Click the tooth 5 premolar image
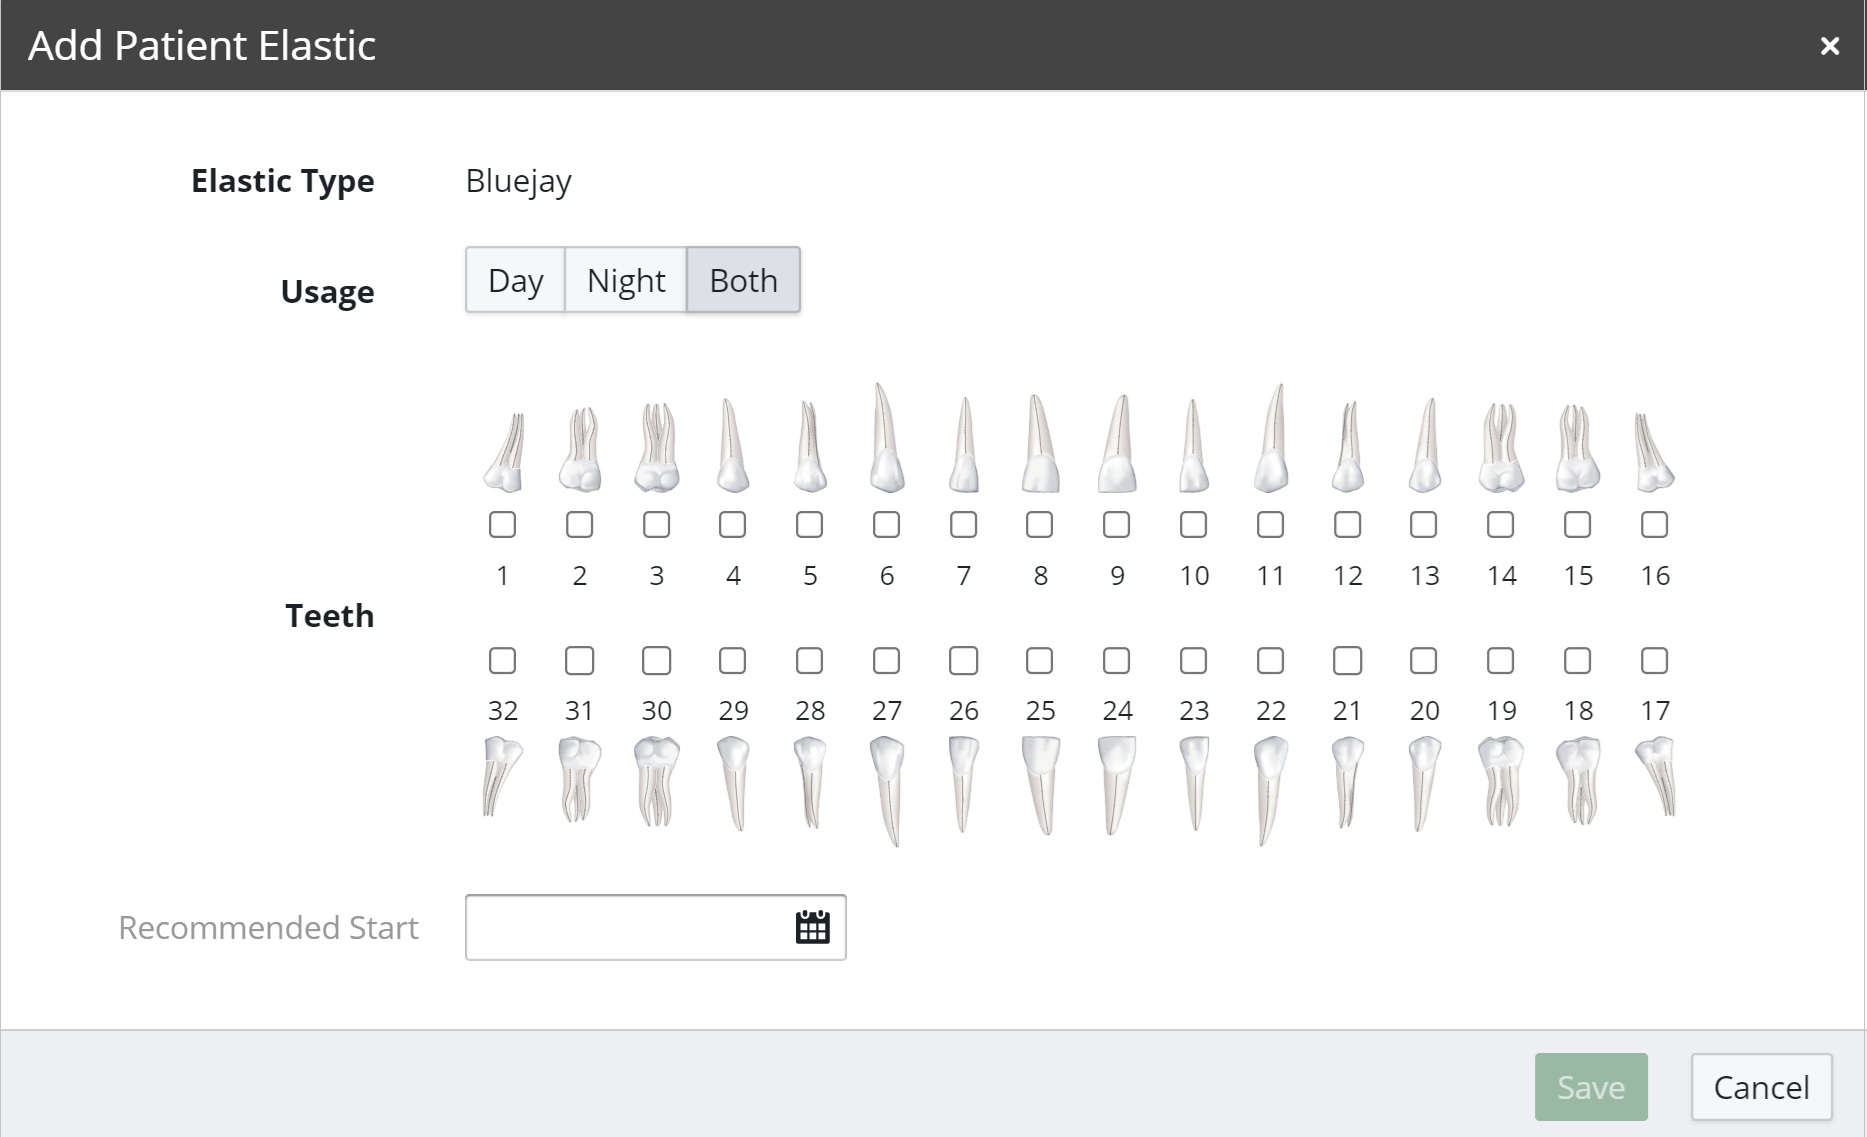This screenshot has height=1137, width=1867. point(810,446)
